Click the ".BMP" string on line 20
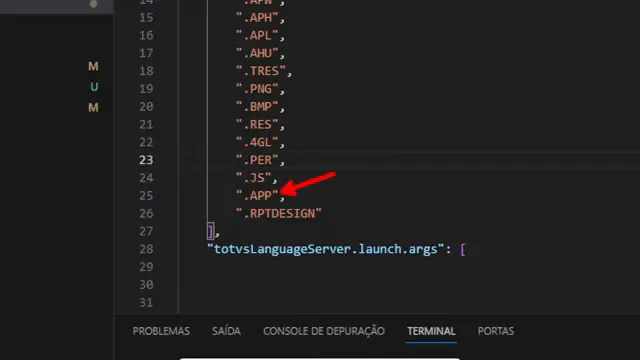 coord(257,107)
